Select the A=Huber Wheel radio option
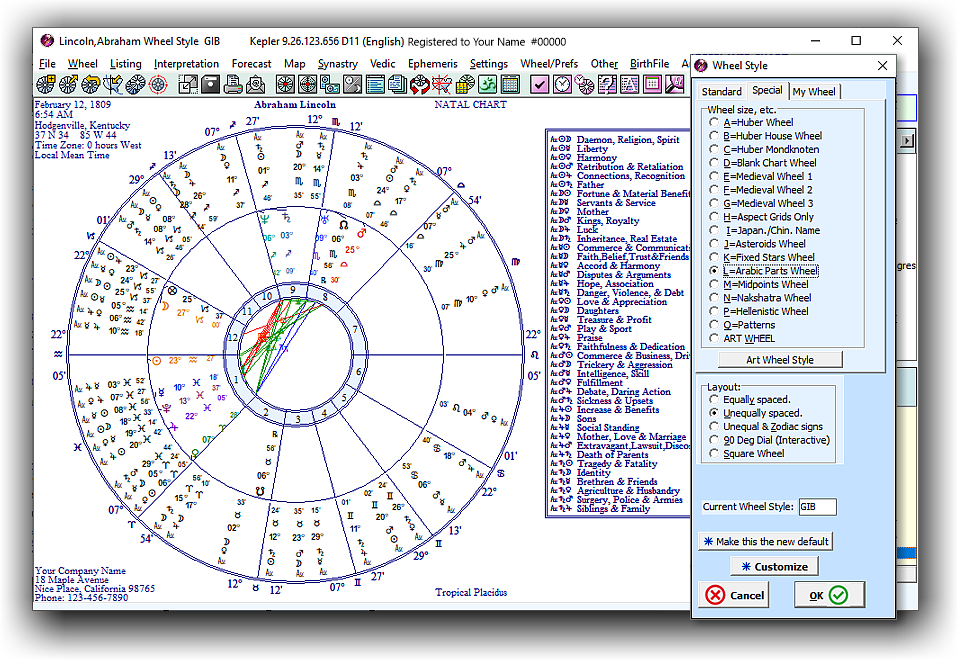Viewport: 957px width, 660px height. pos(713,122)
